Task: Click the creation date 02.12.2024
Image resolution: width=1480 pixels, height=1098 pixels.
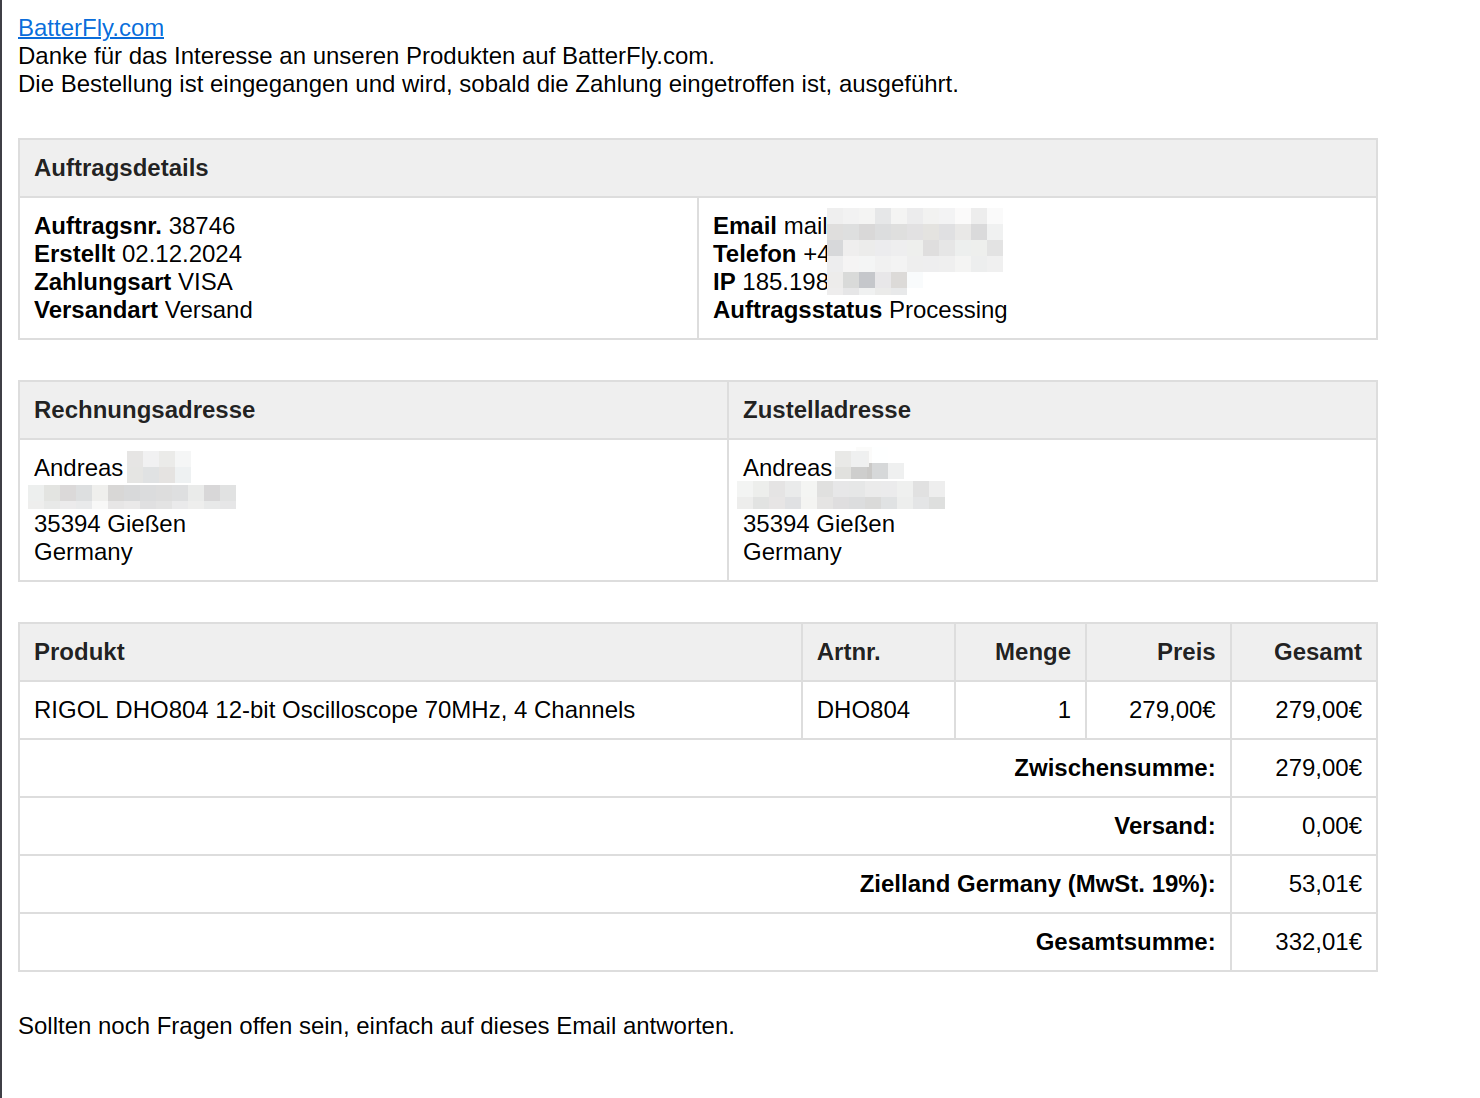Action: click(182, 254)
